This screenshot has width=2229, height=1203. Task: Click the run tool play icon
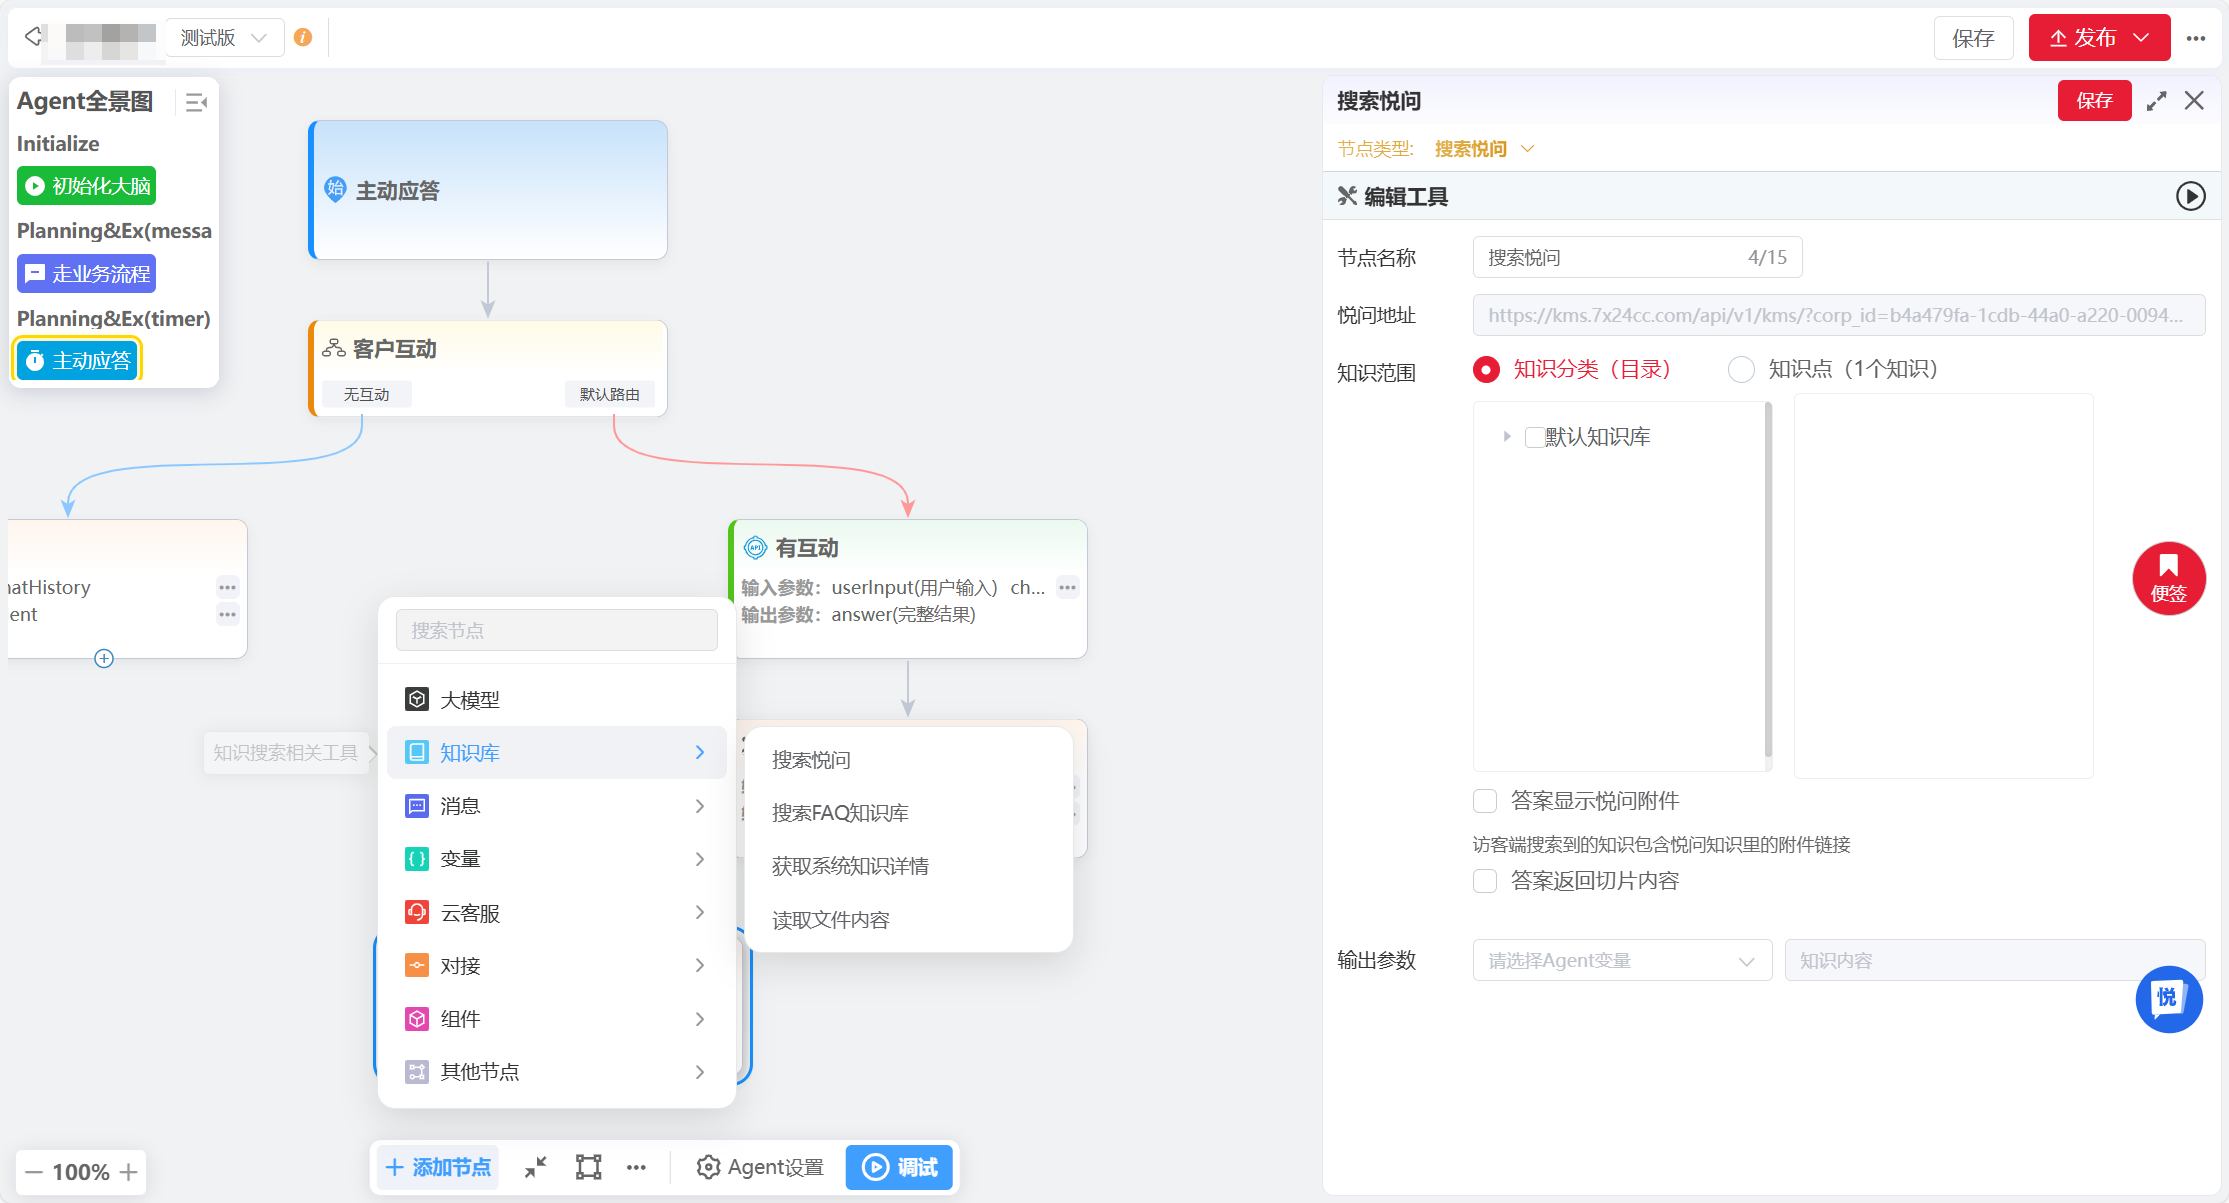[x=2190, y=196]
